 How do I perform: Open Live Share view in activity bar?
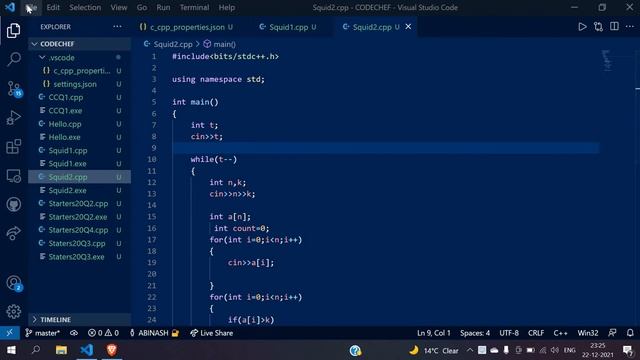click(13, 233)
